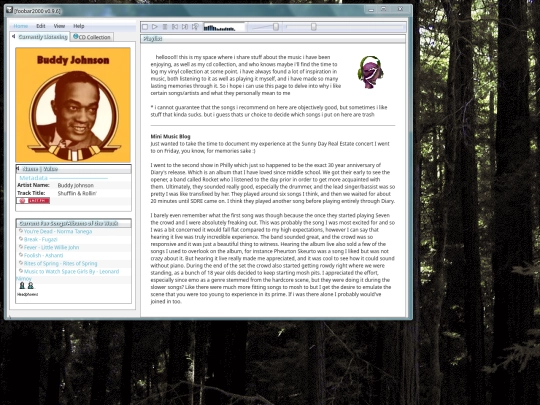
Task: Open the Foolish - Ashanti link
Action: point(43,256)
